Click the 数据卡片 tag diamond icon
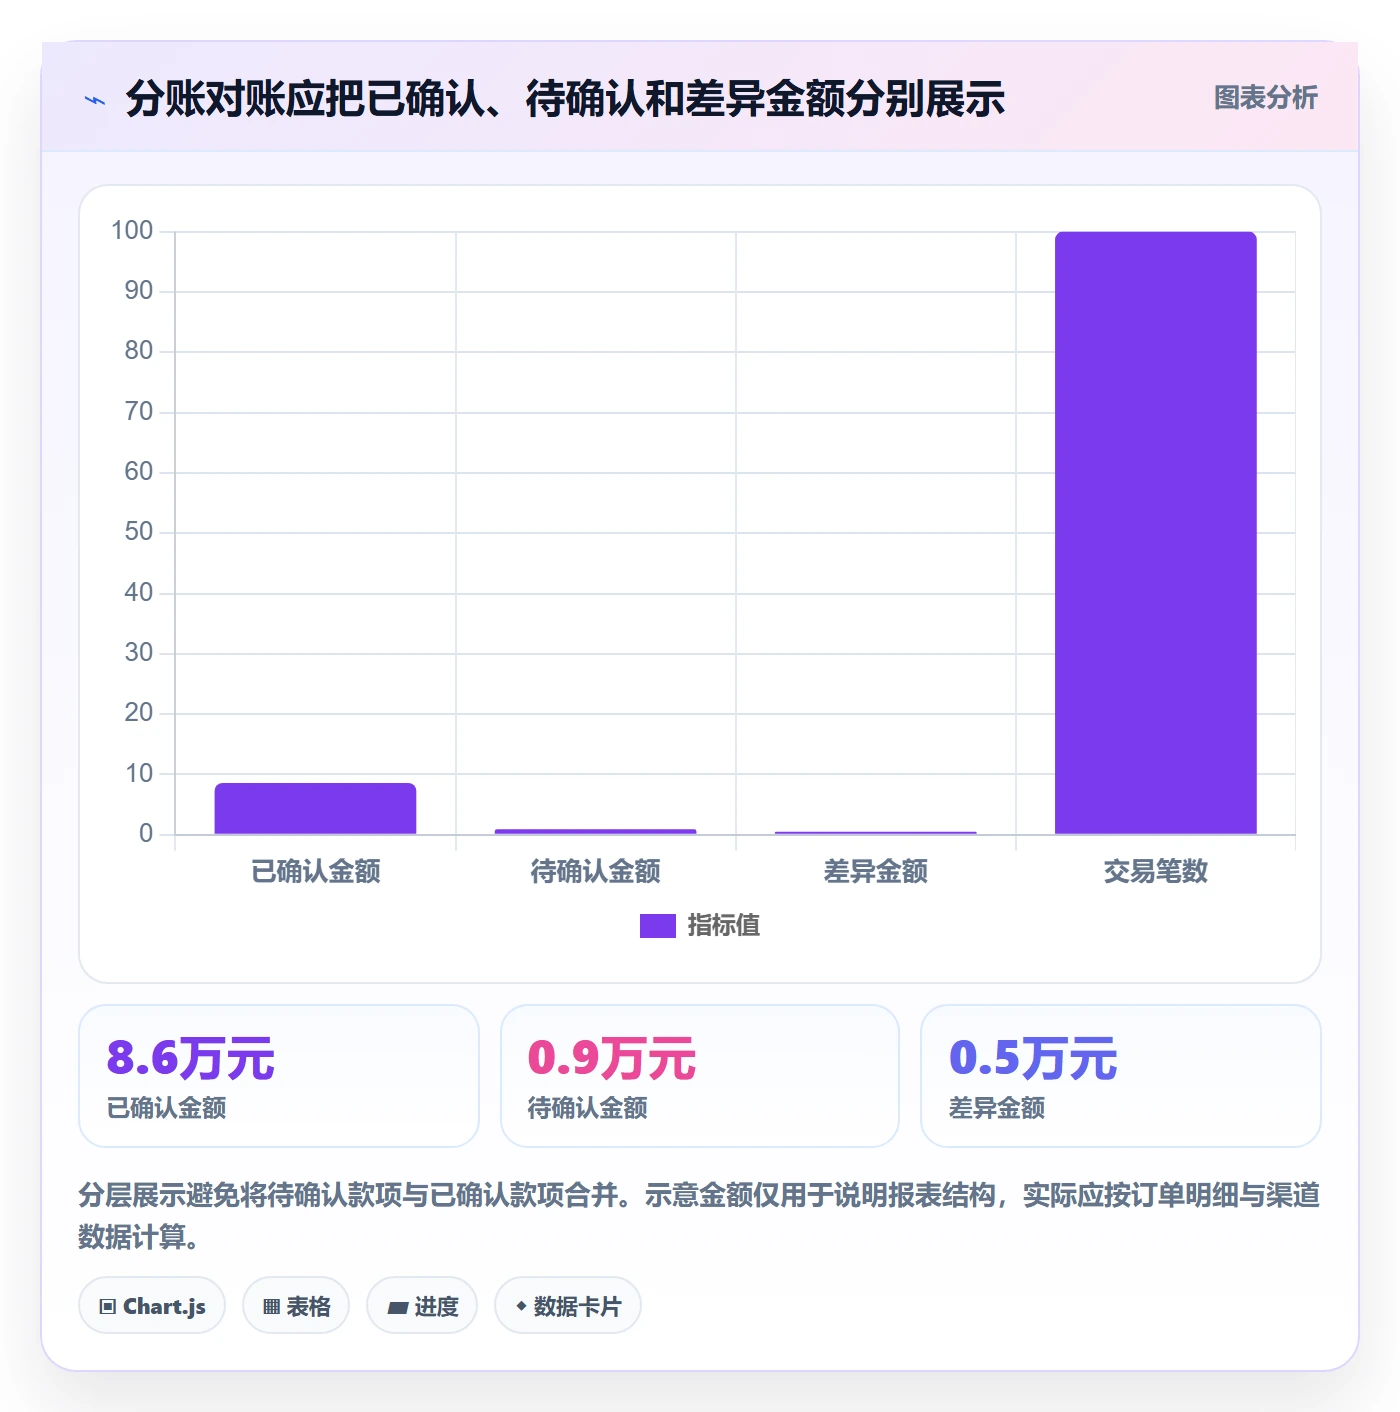Image resolution: width=1400 pixels, height=1412 pixels. pyautogui.click(x=521, y=1306)
